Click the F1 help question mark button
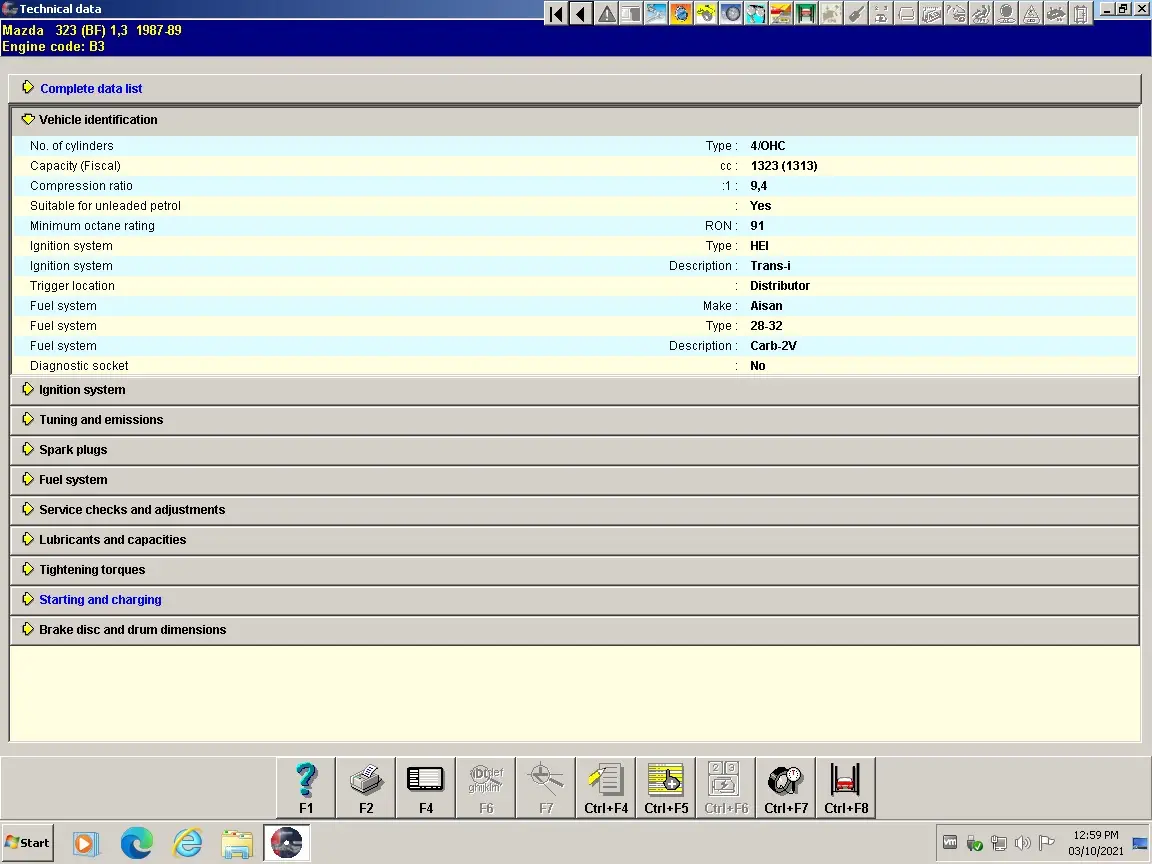 [306, 788]
